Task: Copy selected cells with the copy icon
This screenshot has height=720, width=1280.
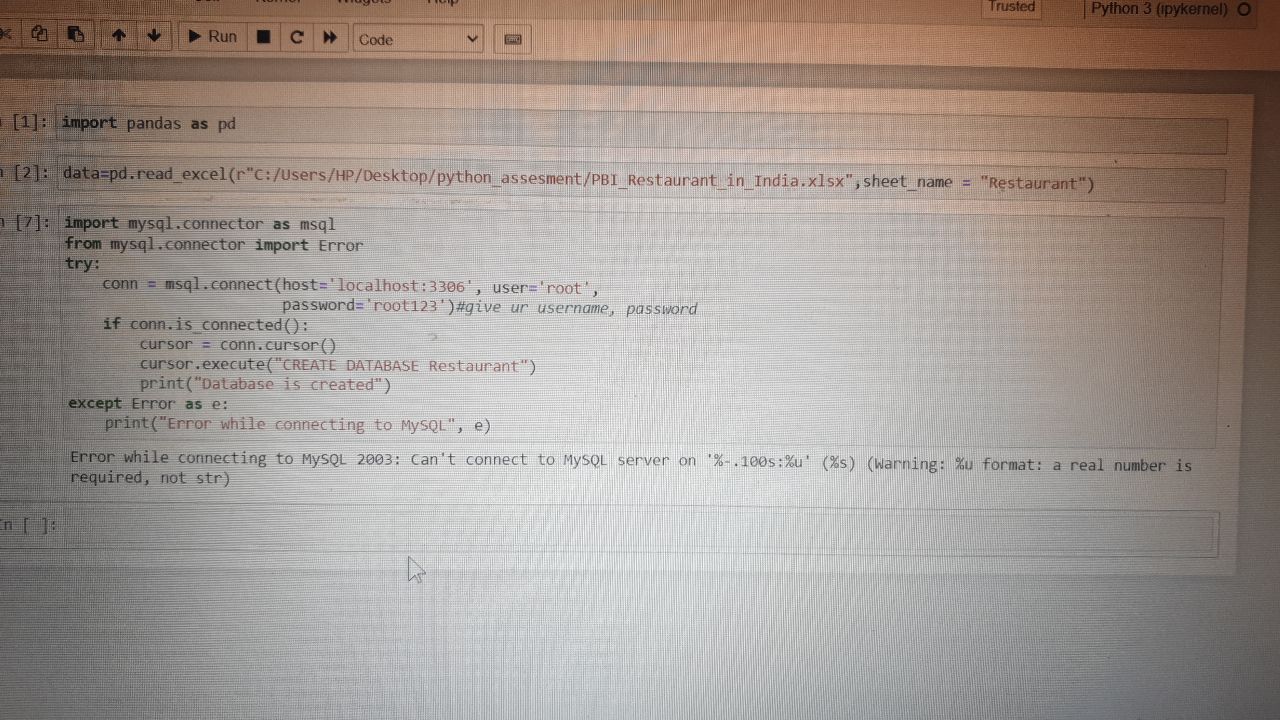Action: click(x=40, y=35)
